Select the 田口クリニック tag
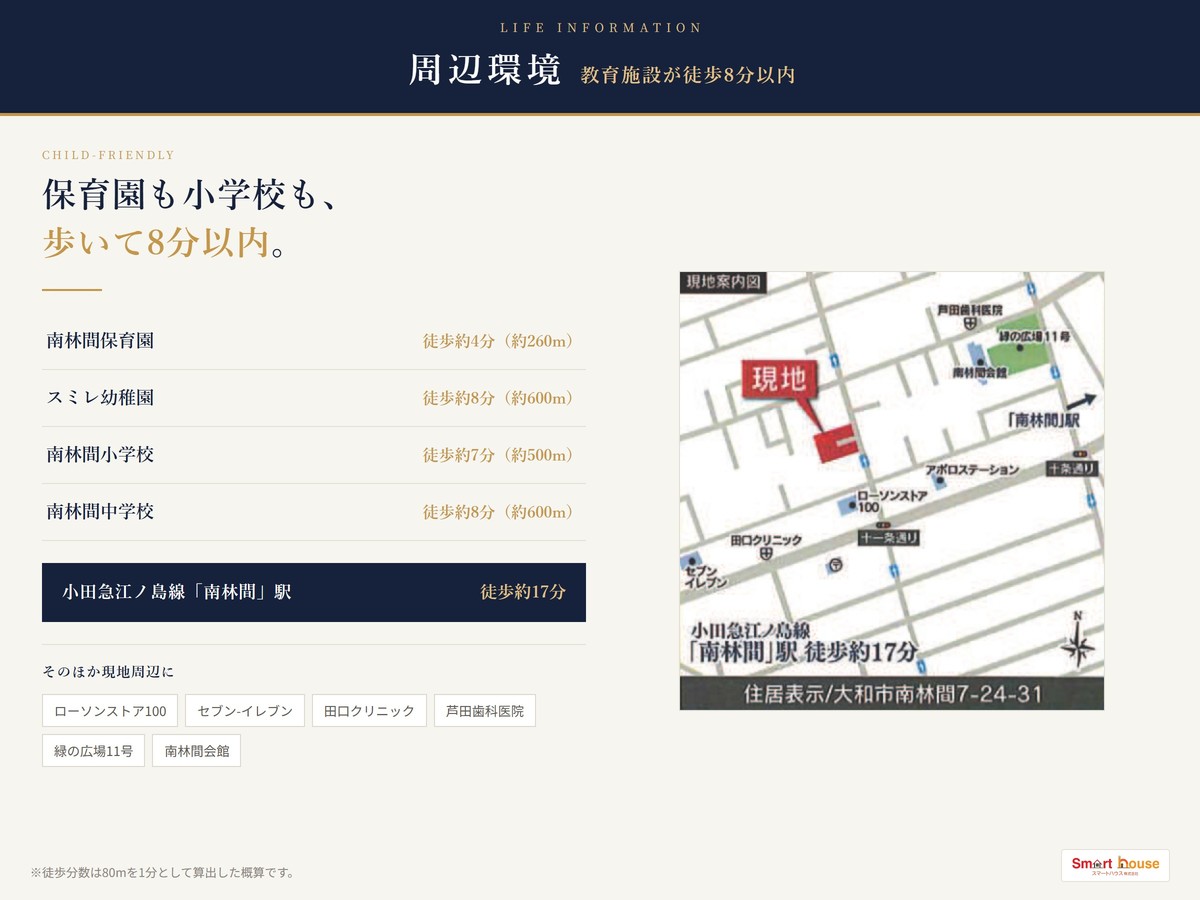The width and height of the screenshot is (1200, 900). point(369,711)
